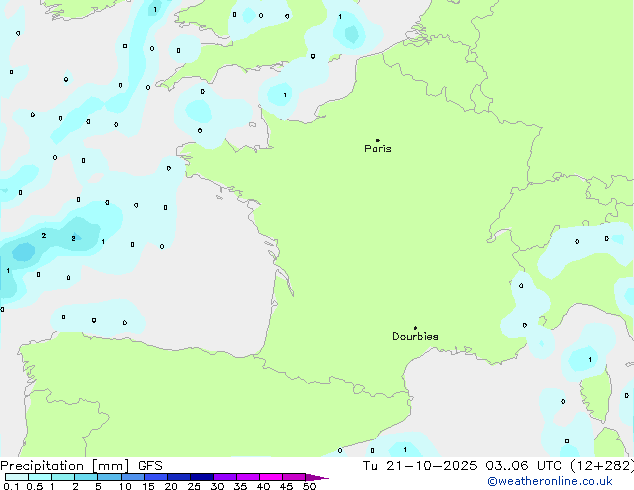Click the '35' legend scale label
The image size is (634, 490).
(x=240, y=486)
